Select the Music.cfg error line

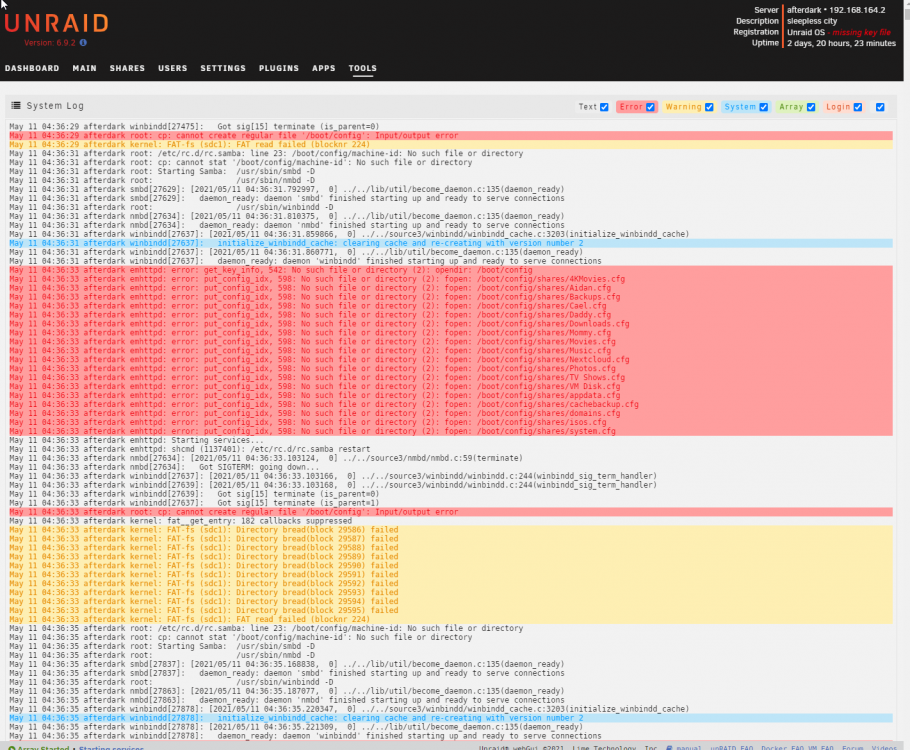(450, 351)
